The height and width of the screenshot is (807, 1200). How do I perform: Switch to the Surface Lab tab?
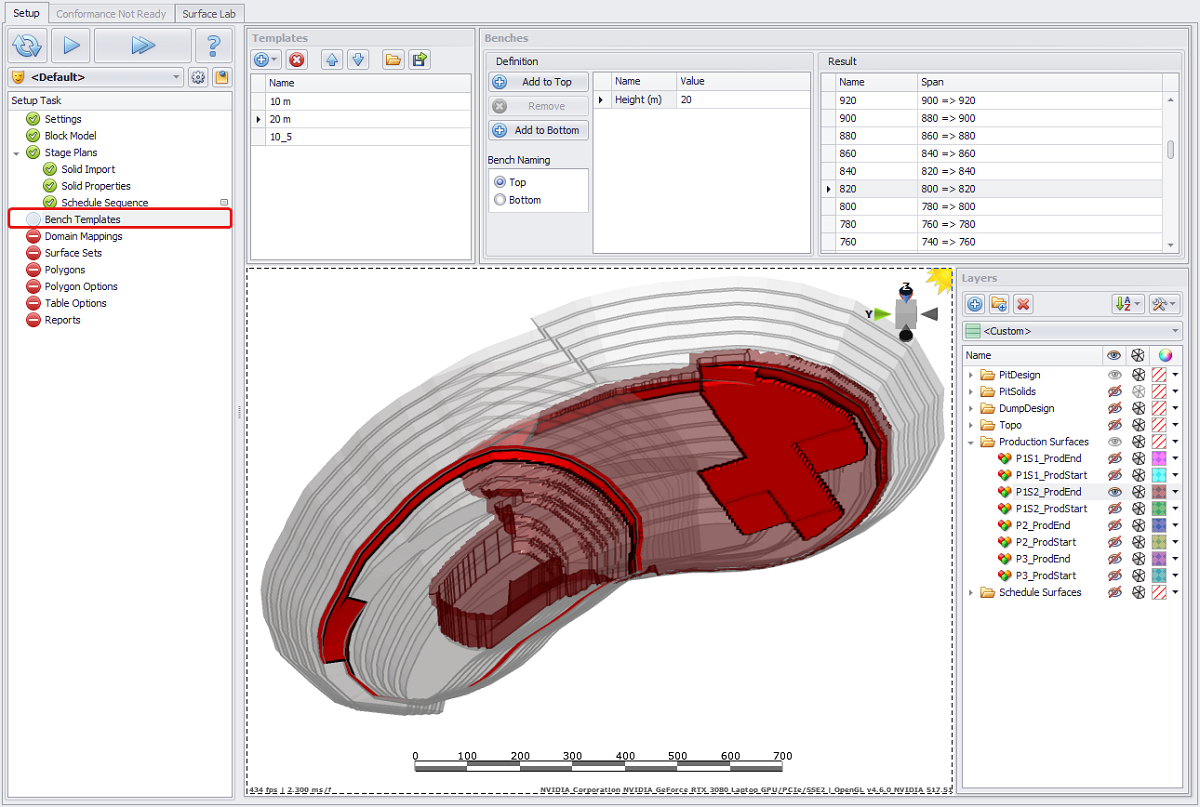210,14
